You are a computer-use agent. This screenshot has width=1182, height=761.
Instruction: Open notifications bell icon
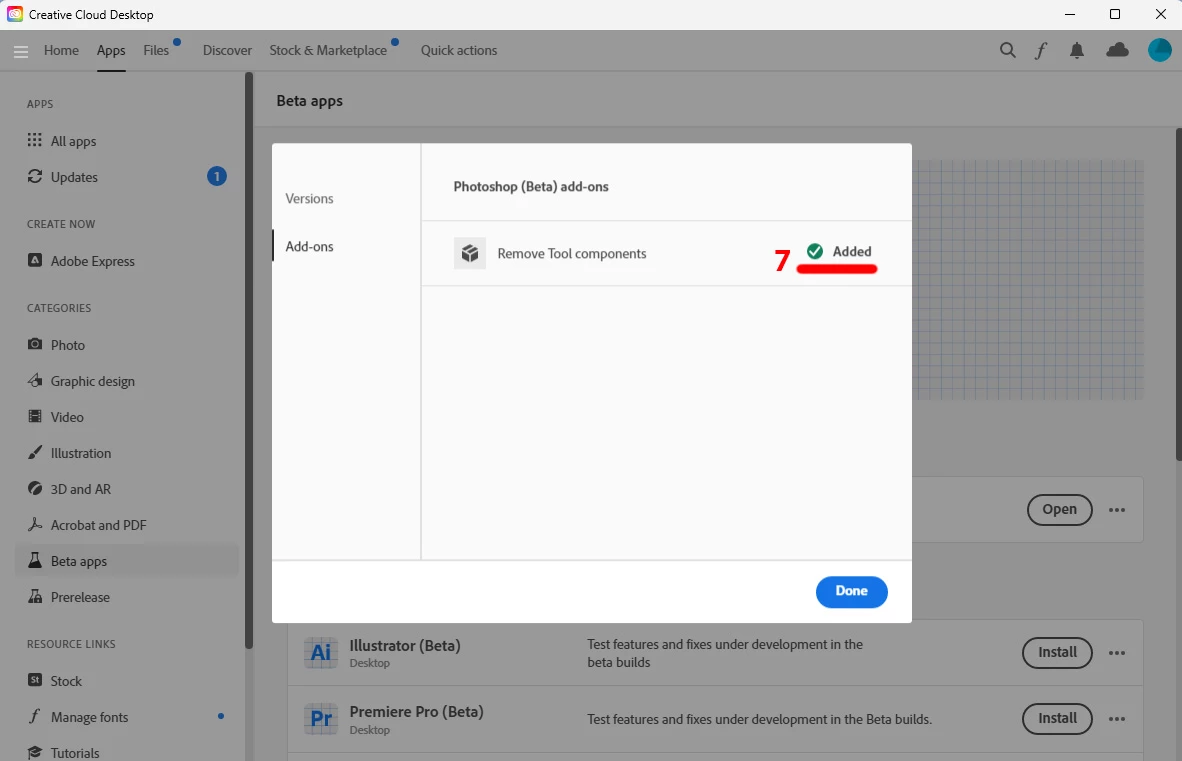coord(1077,50)
